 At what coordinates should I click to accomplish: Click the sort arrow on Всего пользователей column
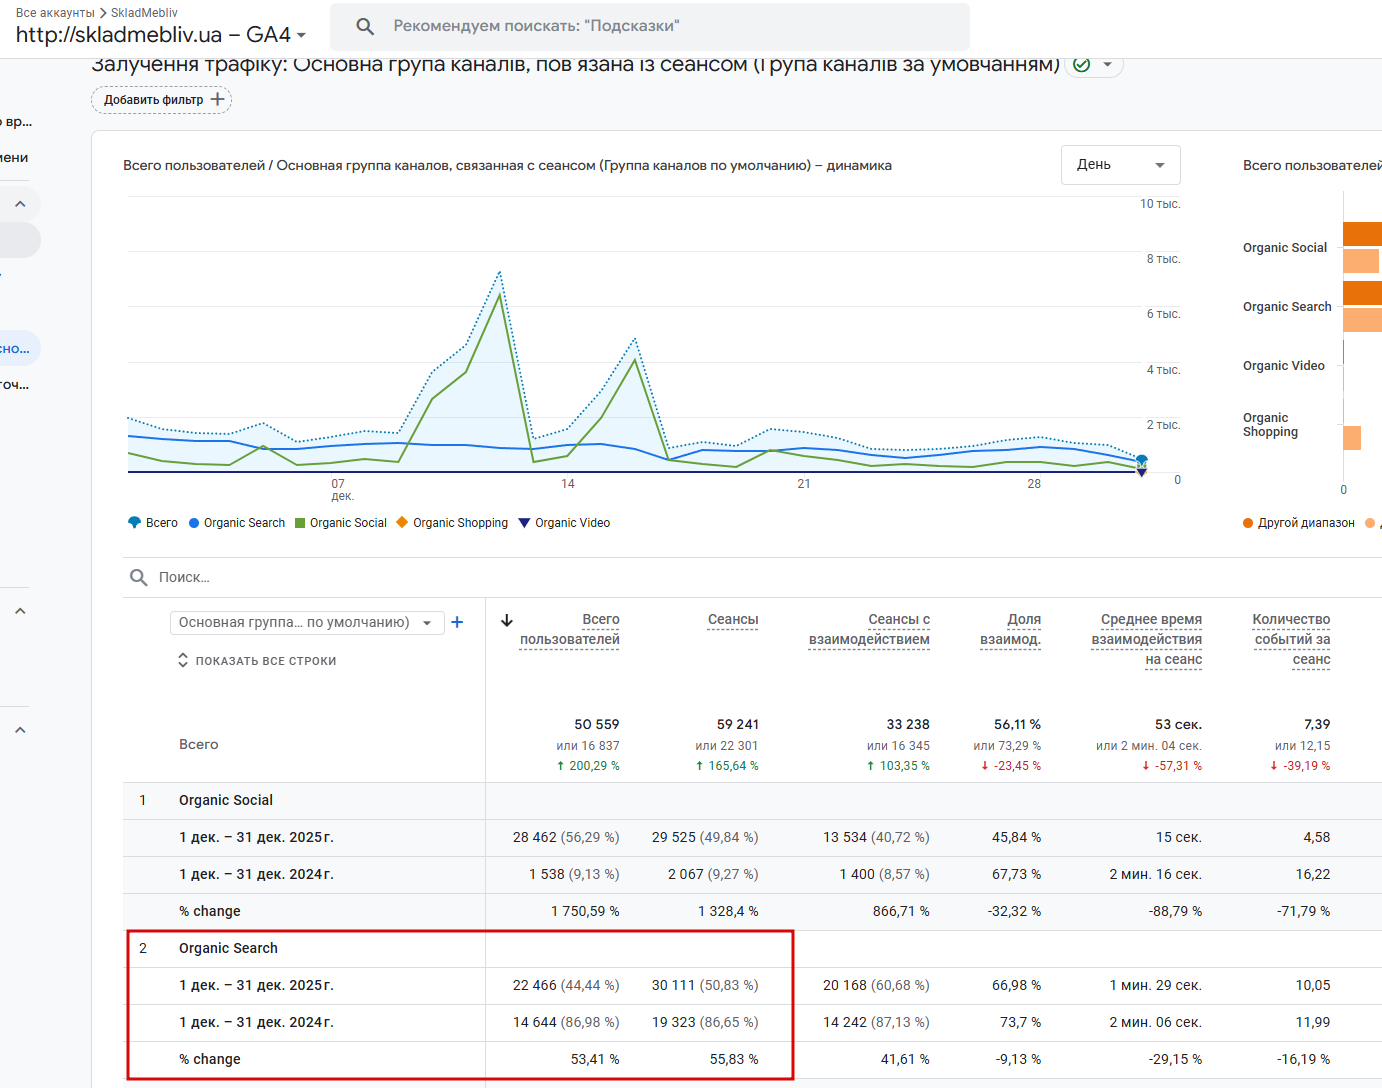tap(507, 621)
